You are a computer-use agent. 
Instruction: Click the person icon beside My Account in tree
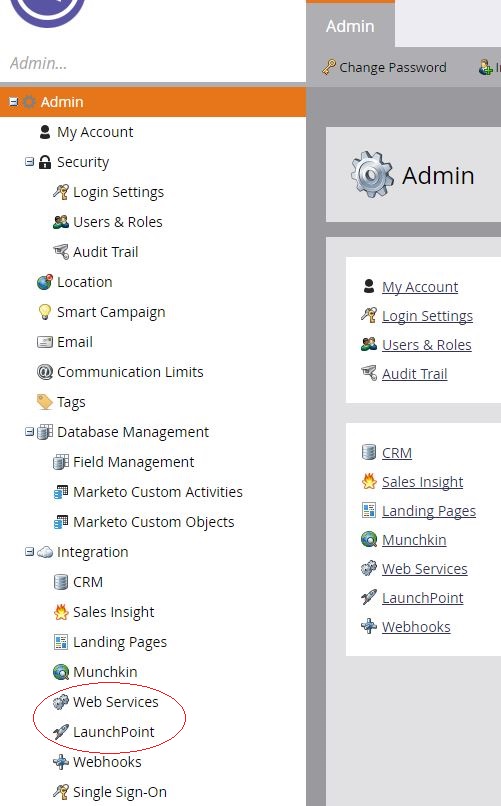pyautogui.click(x=45, y=132)
